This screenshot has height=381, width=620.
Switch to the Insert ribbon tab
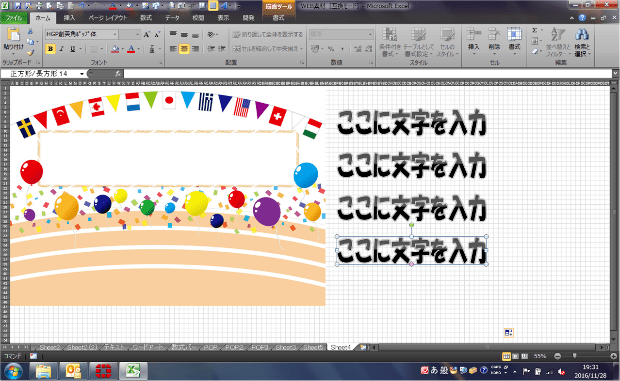point(69,18)
